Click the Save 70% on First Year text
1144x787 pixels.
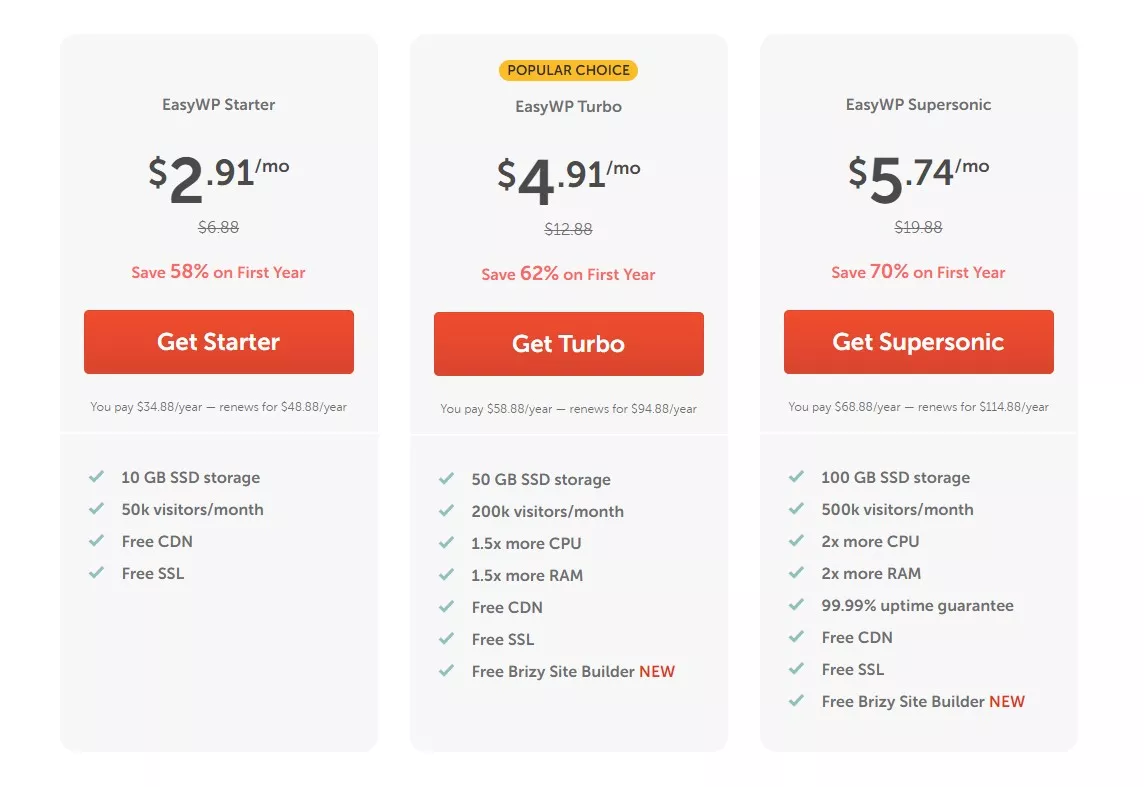tap(919, 272)
